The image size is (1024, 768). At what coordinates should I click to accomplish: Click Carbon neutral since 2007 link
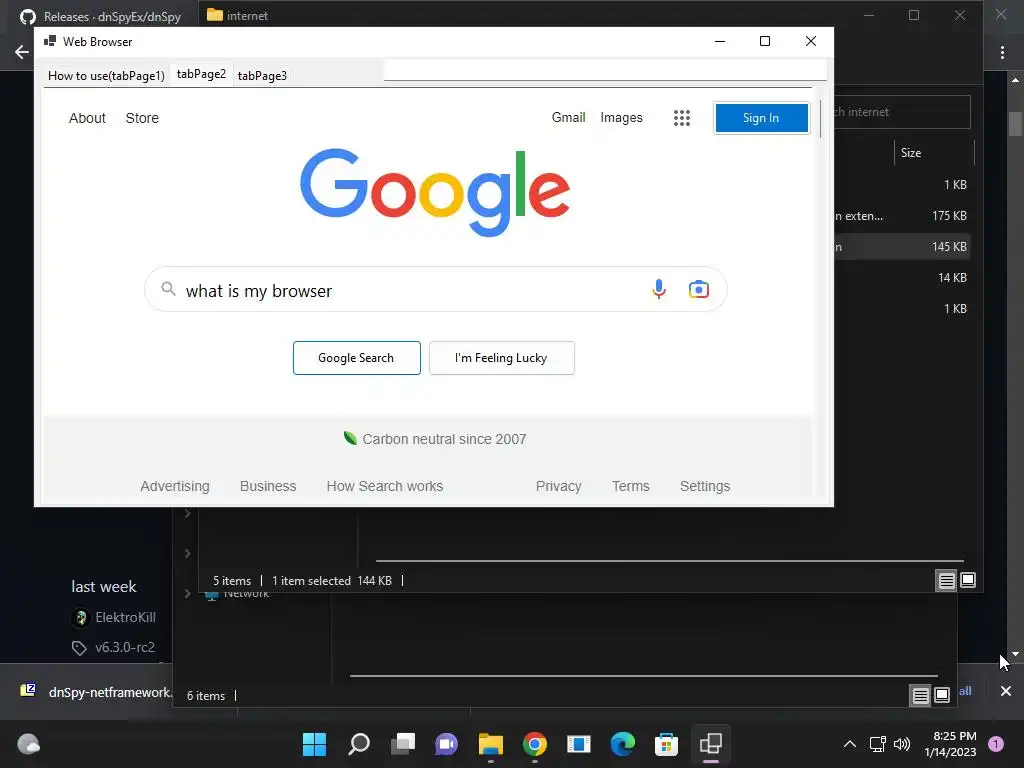(444, 439)
